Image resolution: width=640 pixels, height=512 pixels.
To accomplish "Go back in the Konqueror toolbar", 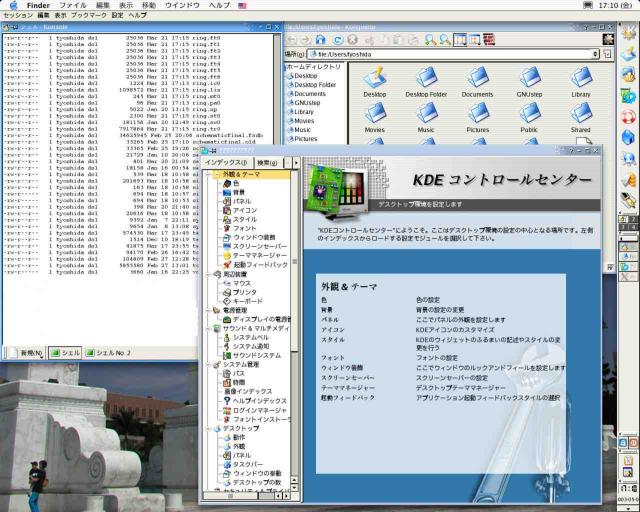I will point(291,40).
